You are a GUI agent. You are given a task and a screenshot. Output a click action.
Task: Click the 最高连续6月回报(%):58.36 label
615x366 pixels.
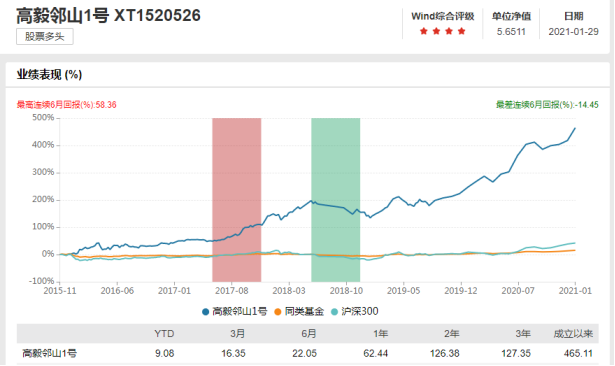66,105
